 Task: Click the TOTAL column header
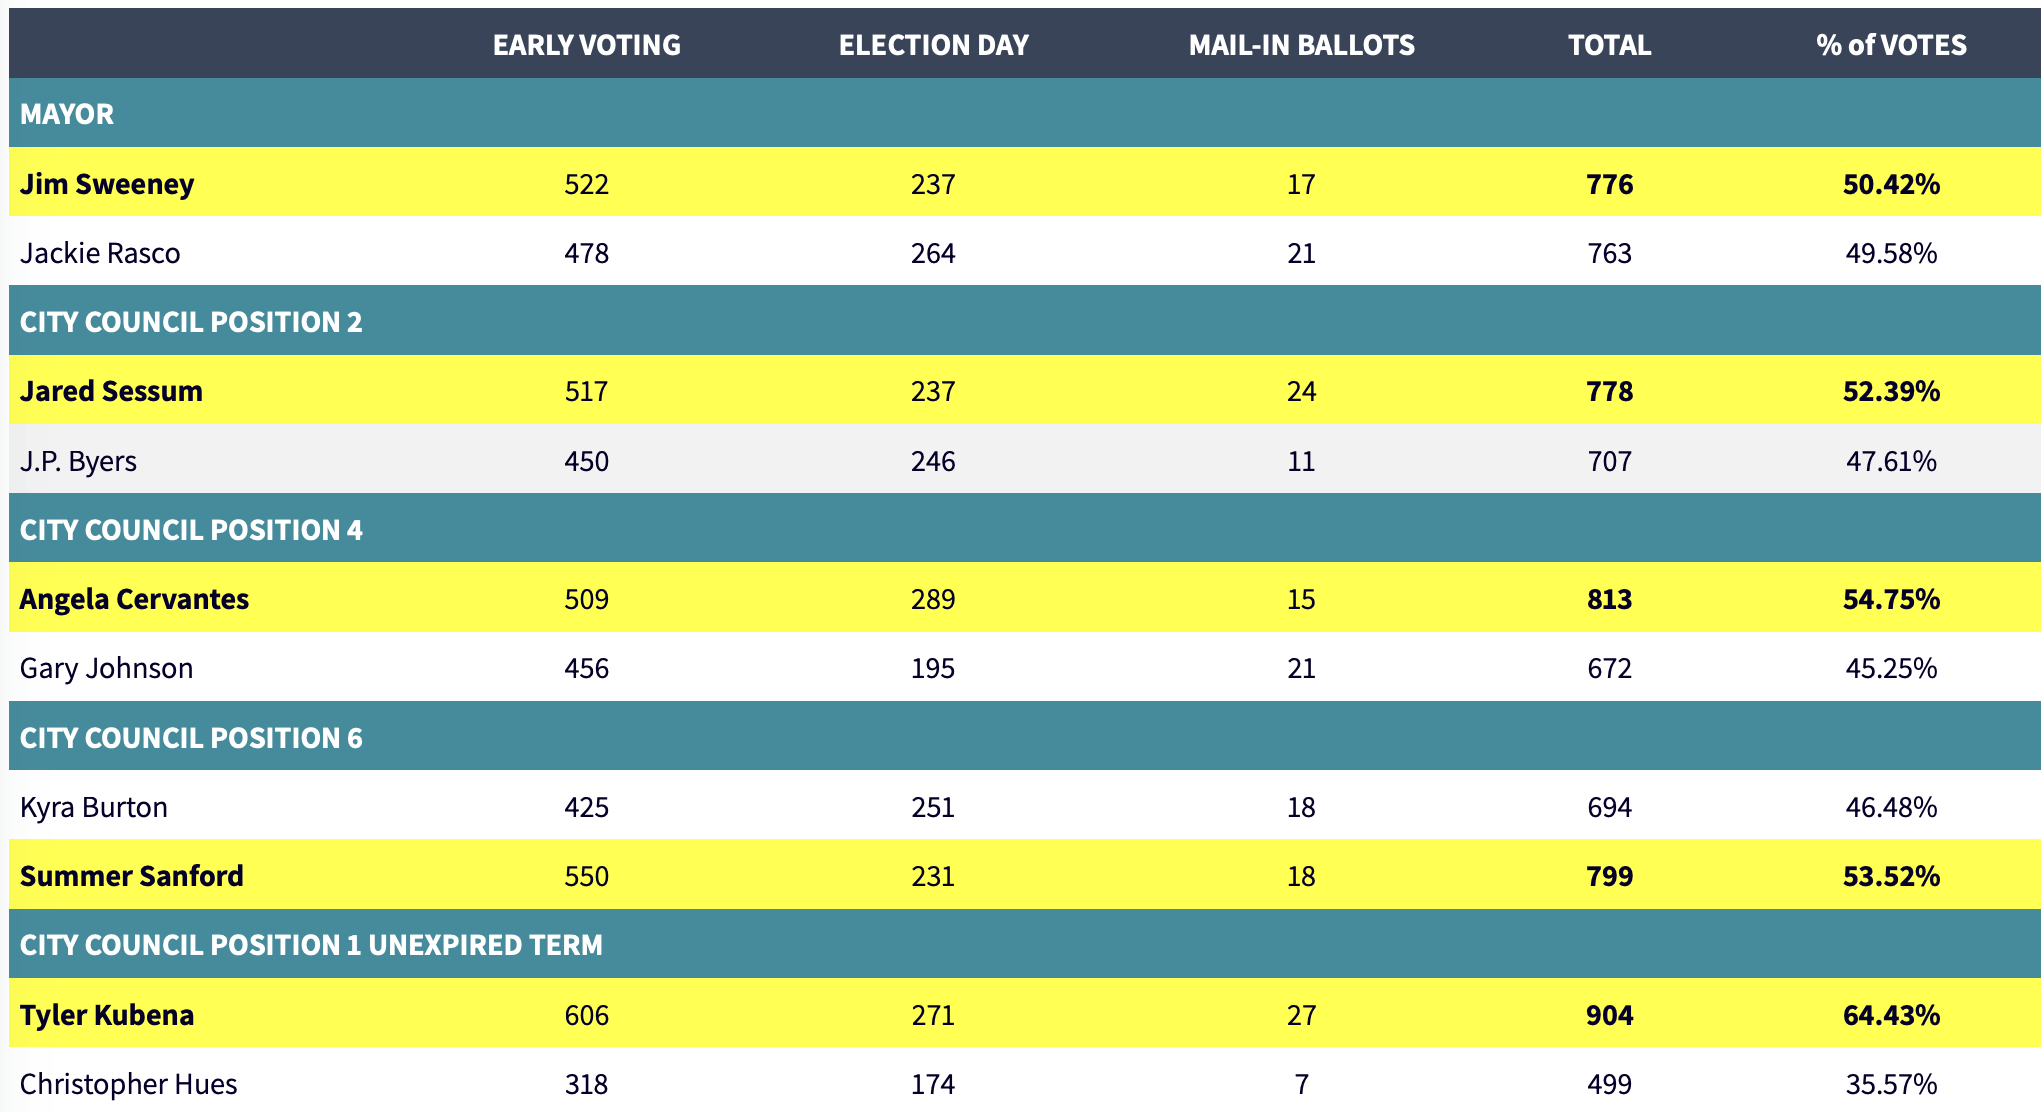pyautogui.click(x=1609, y=45)
